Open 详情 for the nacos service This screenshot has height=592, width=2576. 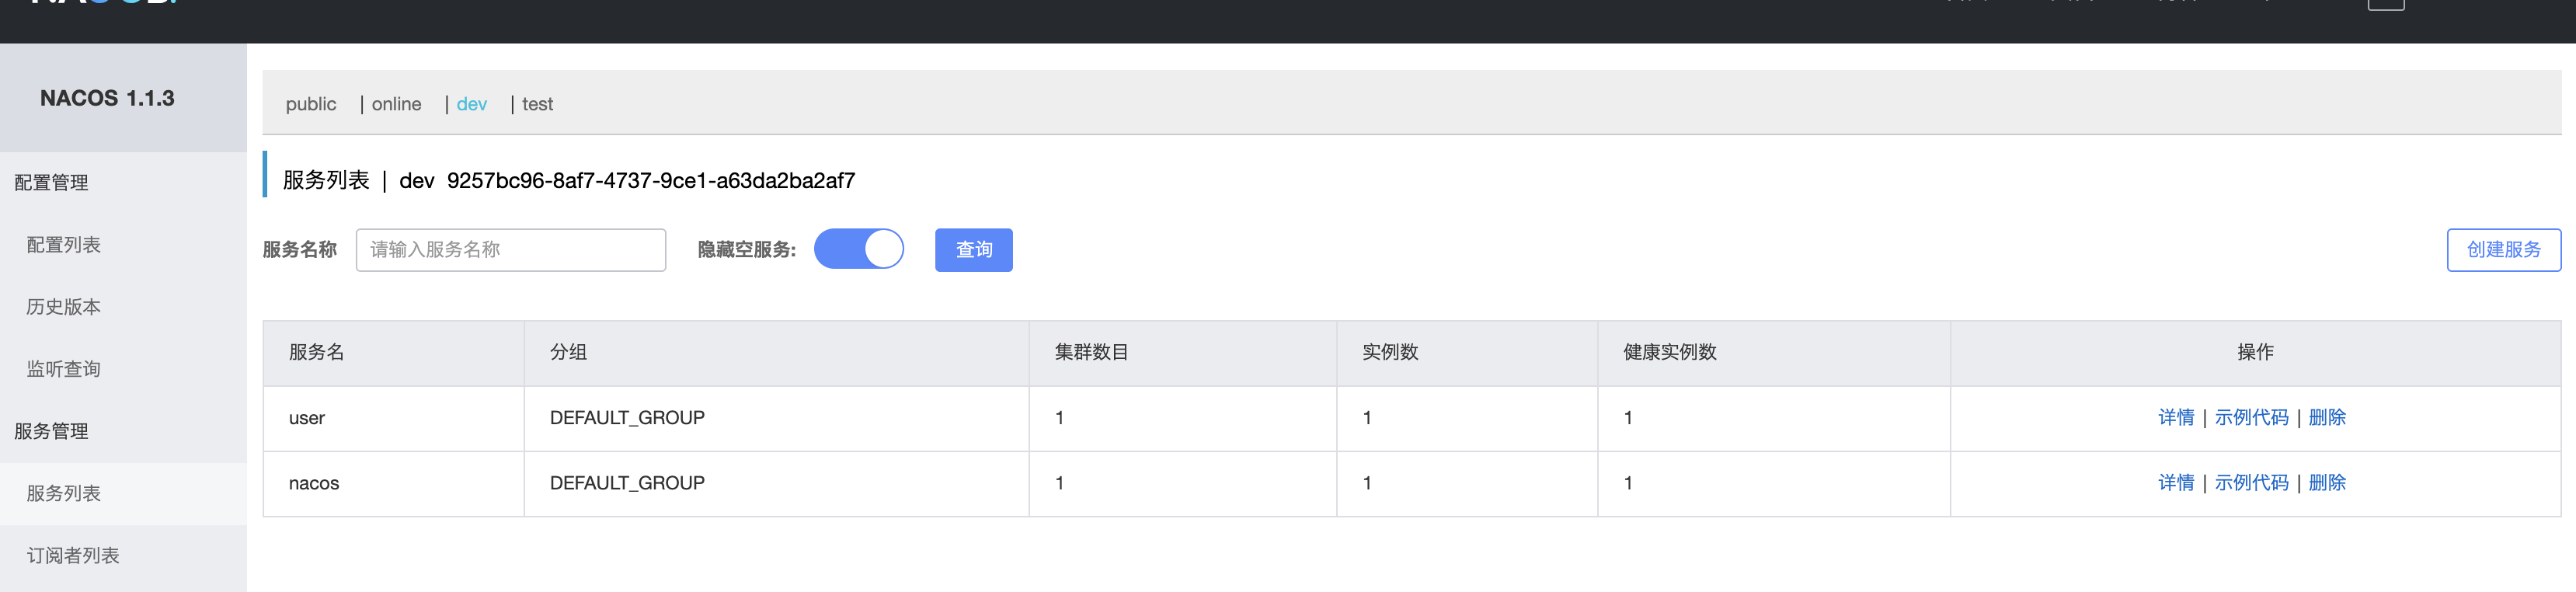pyautogui.click(x=2175, y=483)
